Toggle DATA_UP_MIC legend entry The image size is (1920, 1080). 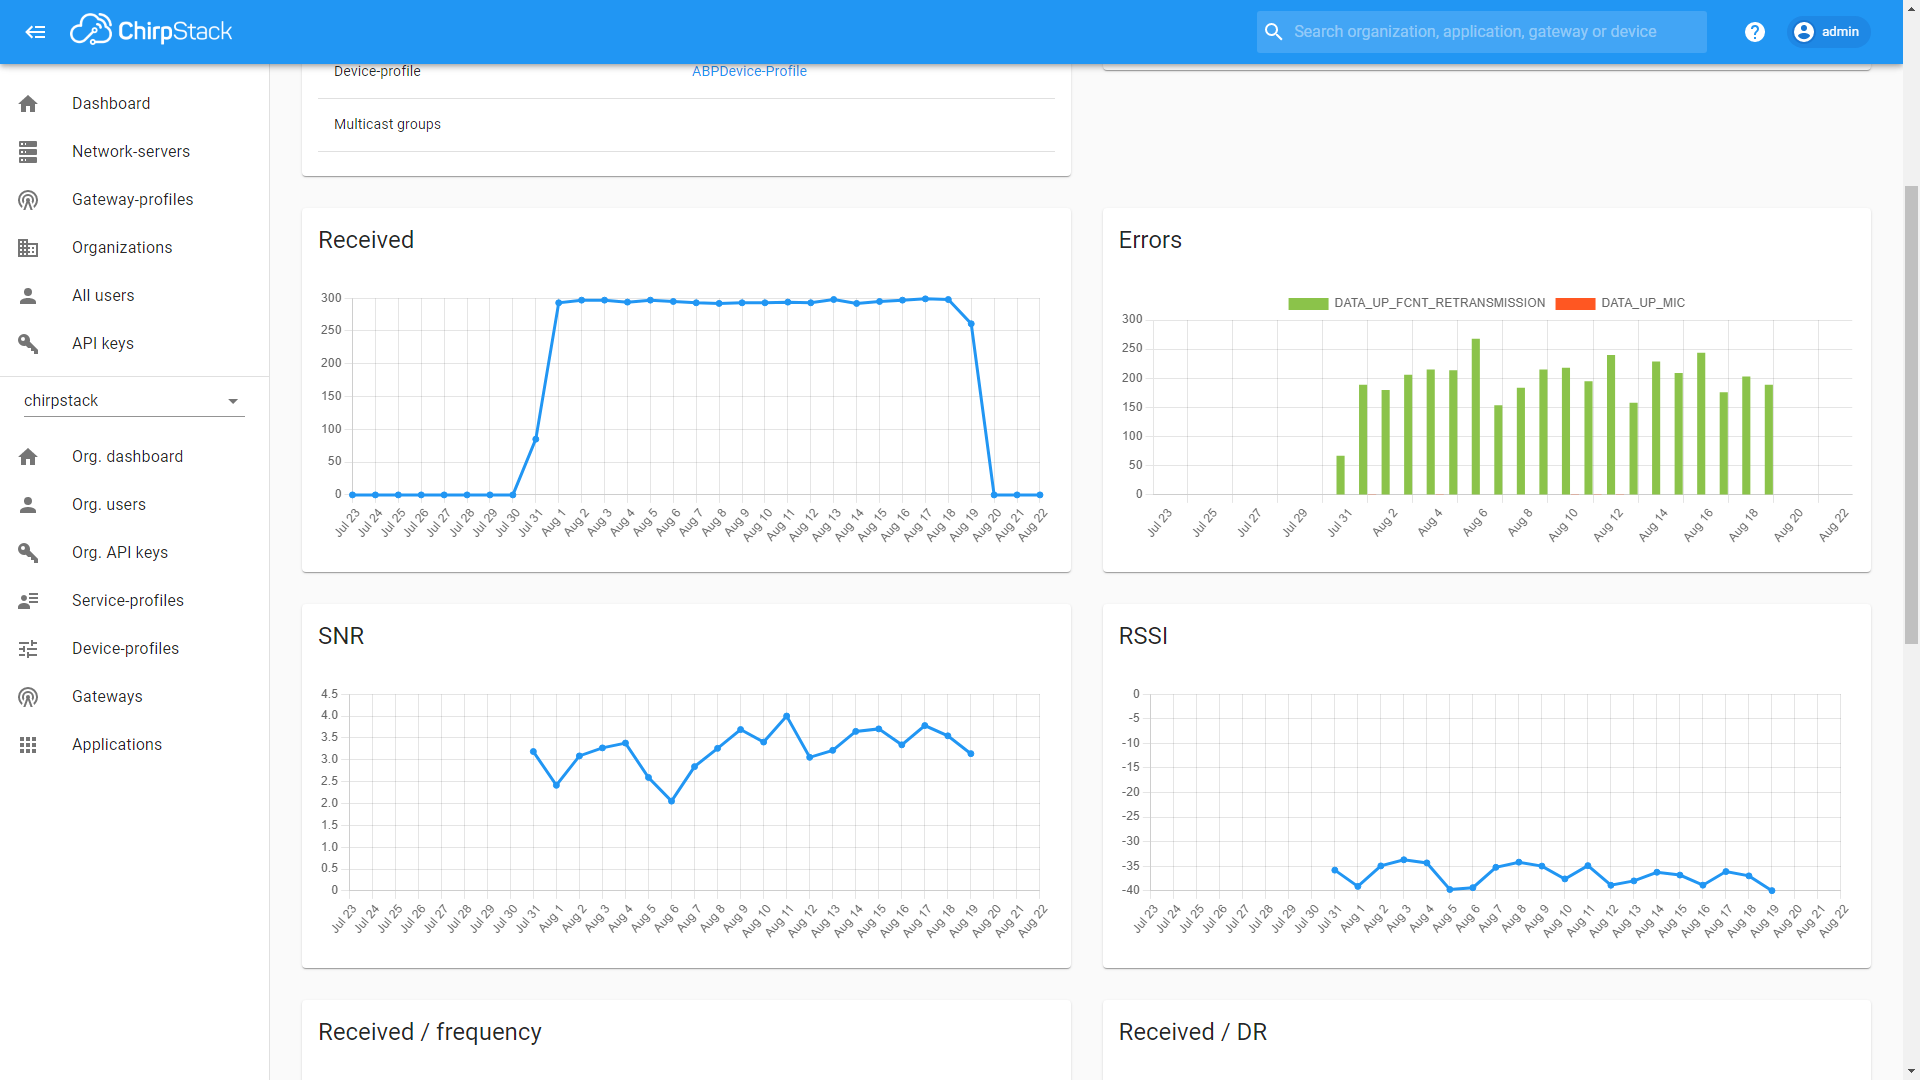click(1641, 303)
